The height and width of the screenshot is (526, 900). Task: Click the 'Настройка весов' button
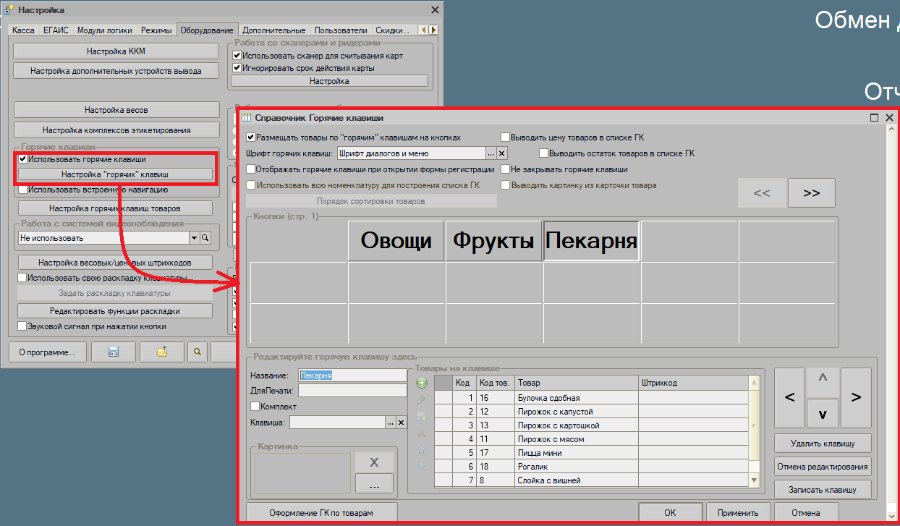pyautogui.click(x=116, y=110)
